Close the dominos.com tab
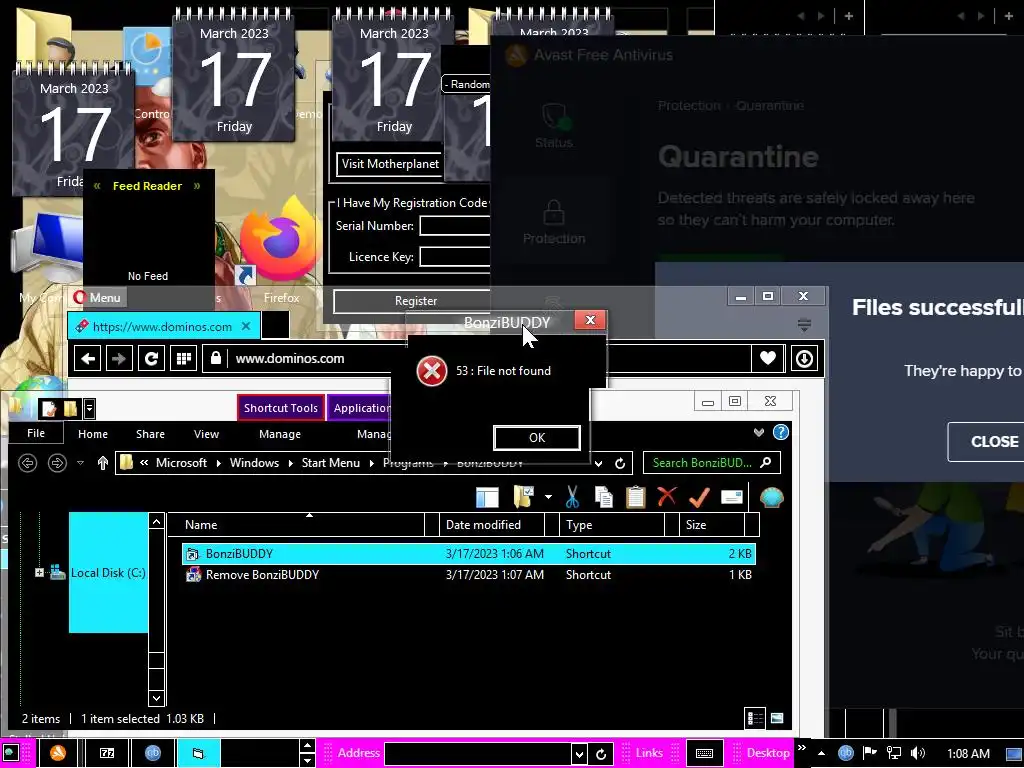 pos(246,326)
